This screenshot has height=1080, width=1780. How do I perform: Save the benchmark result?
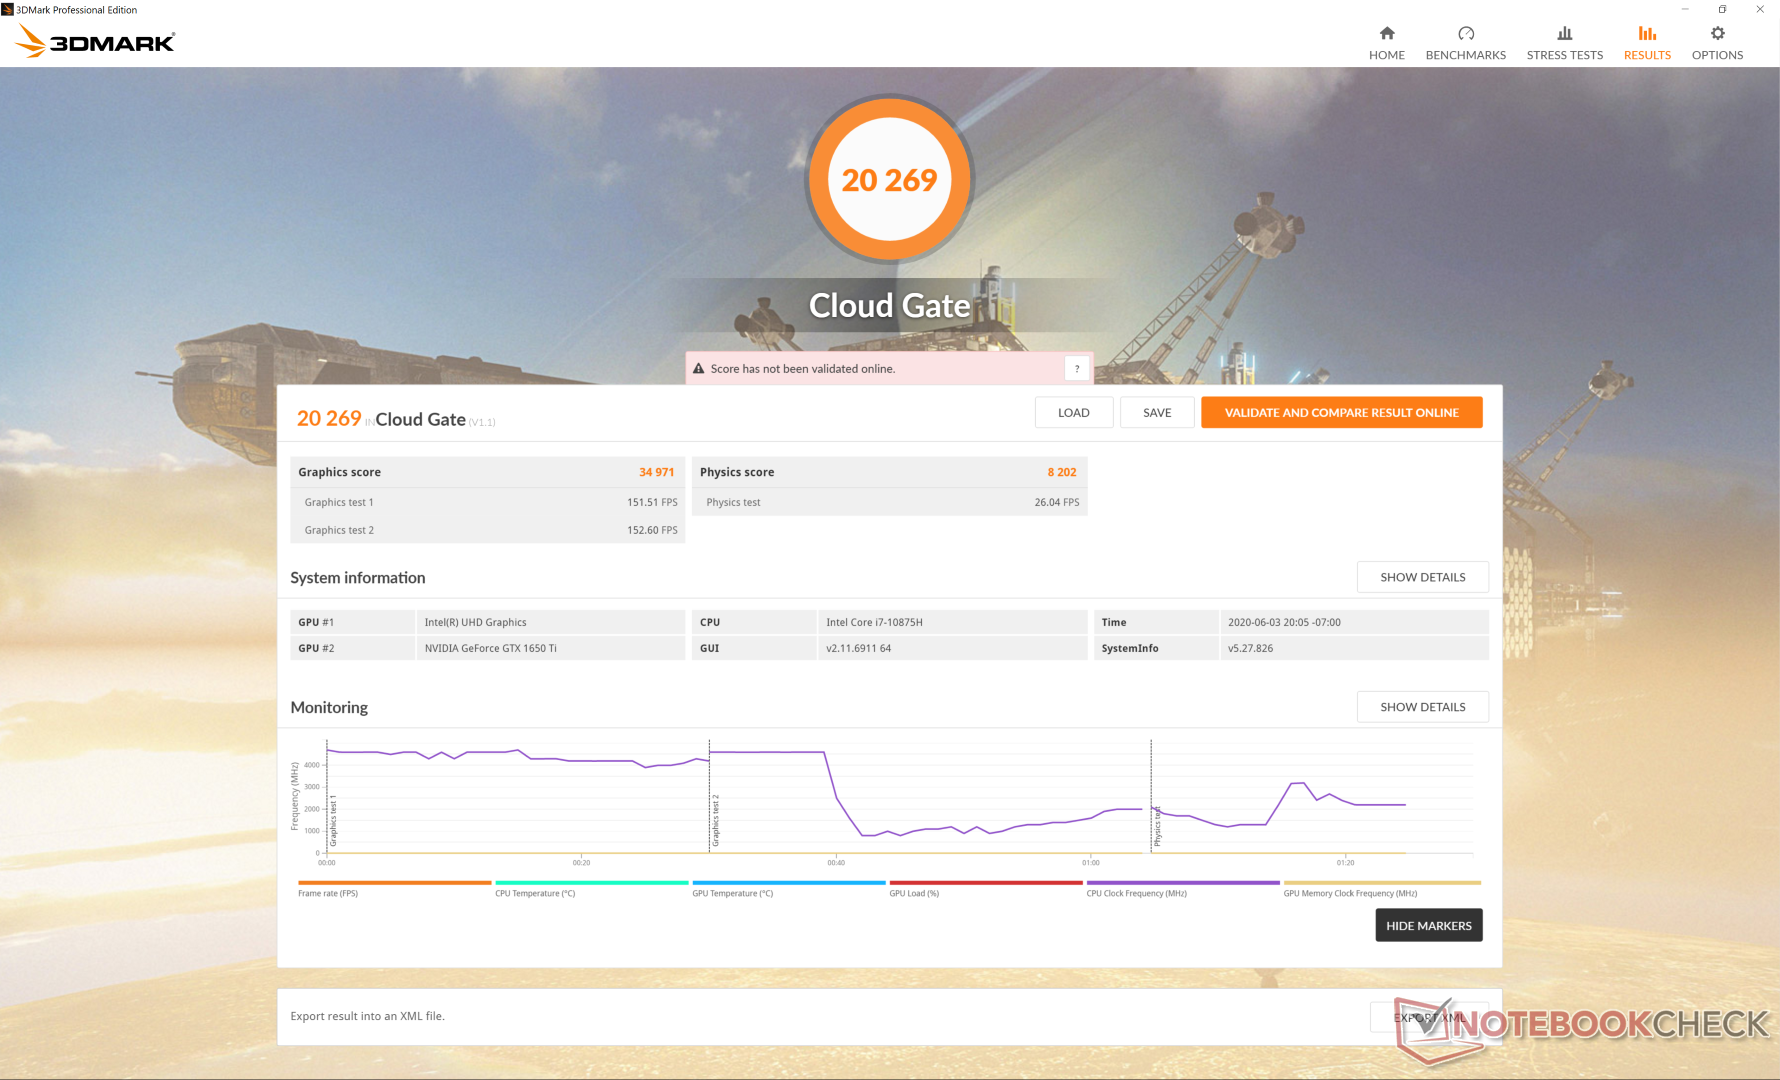[1157, 413]
